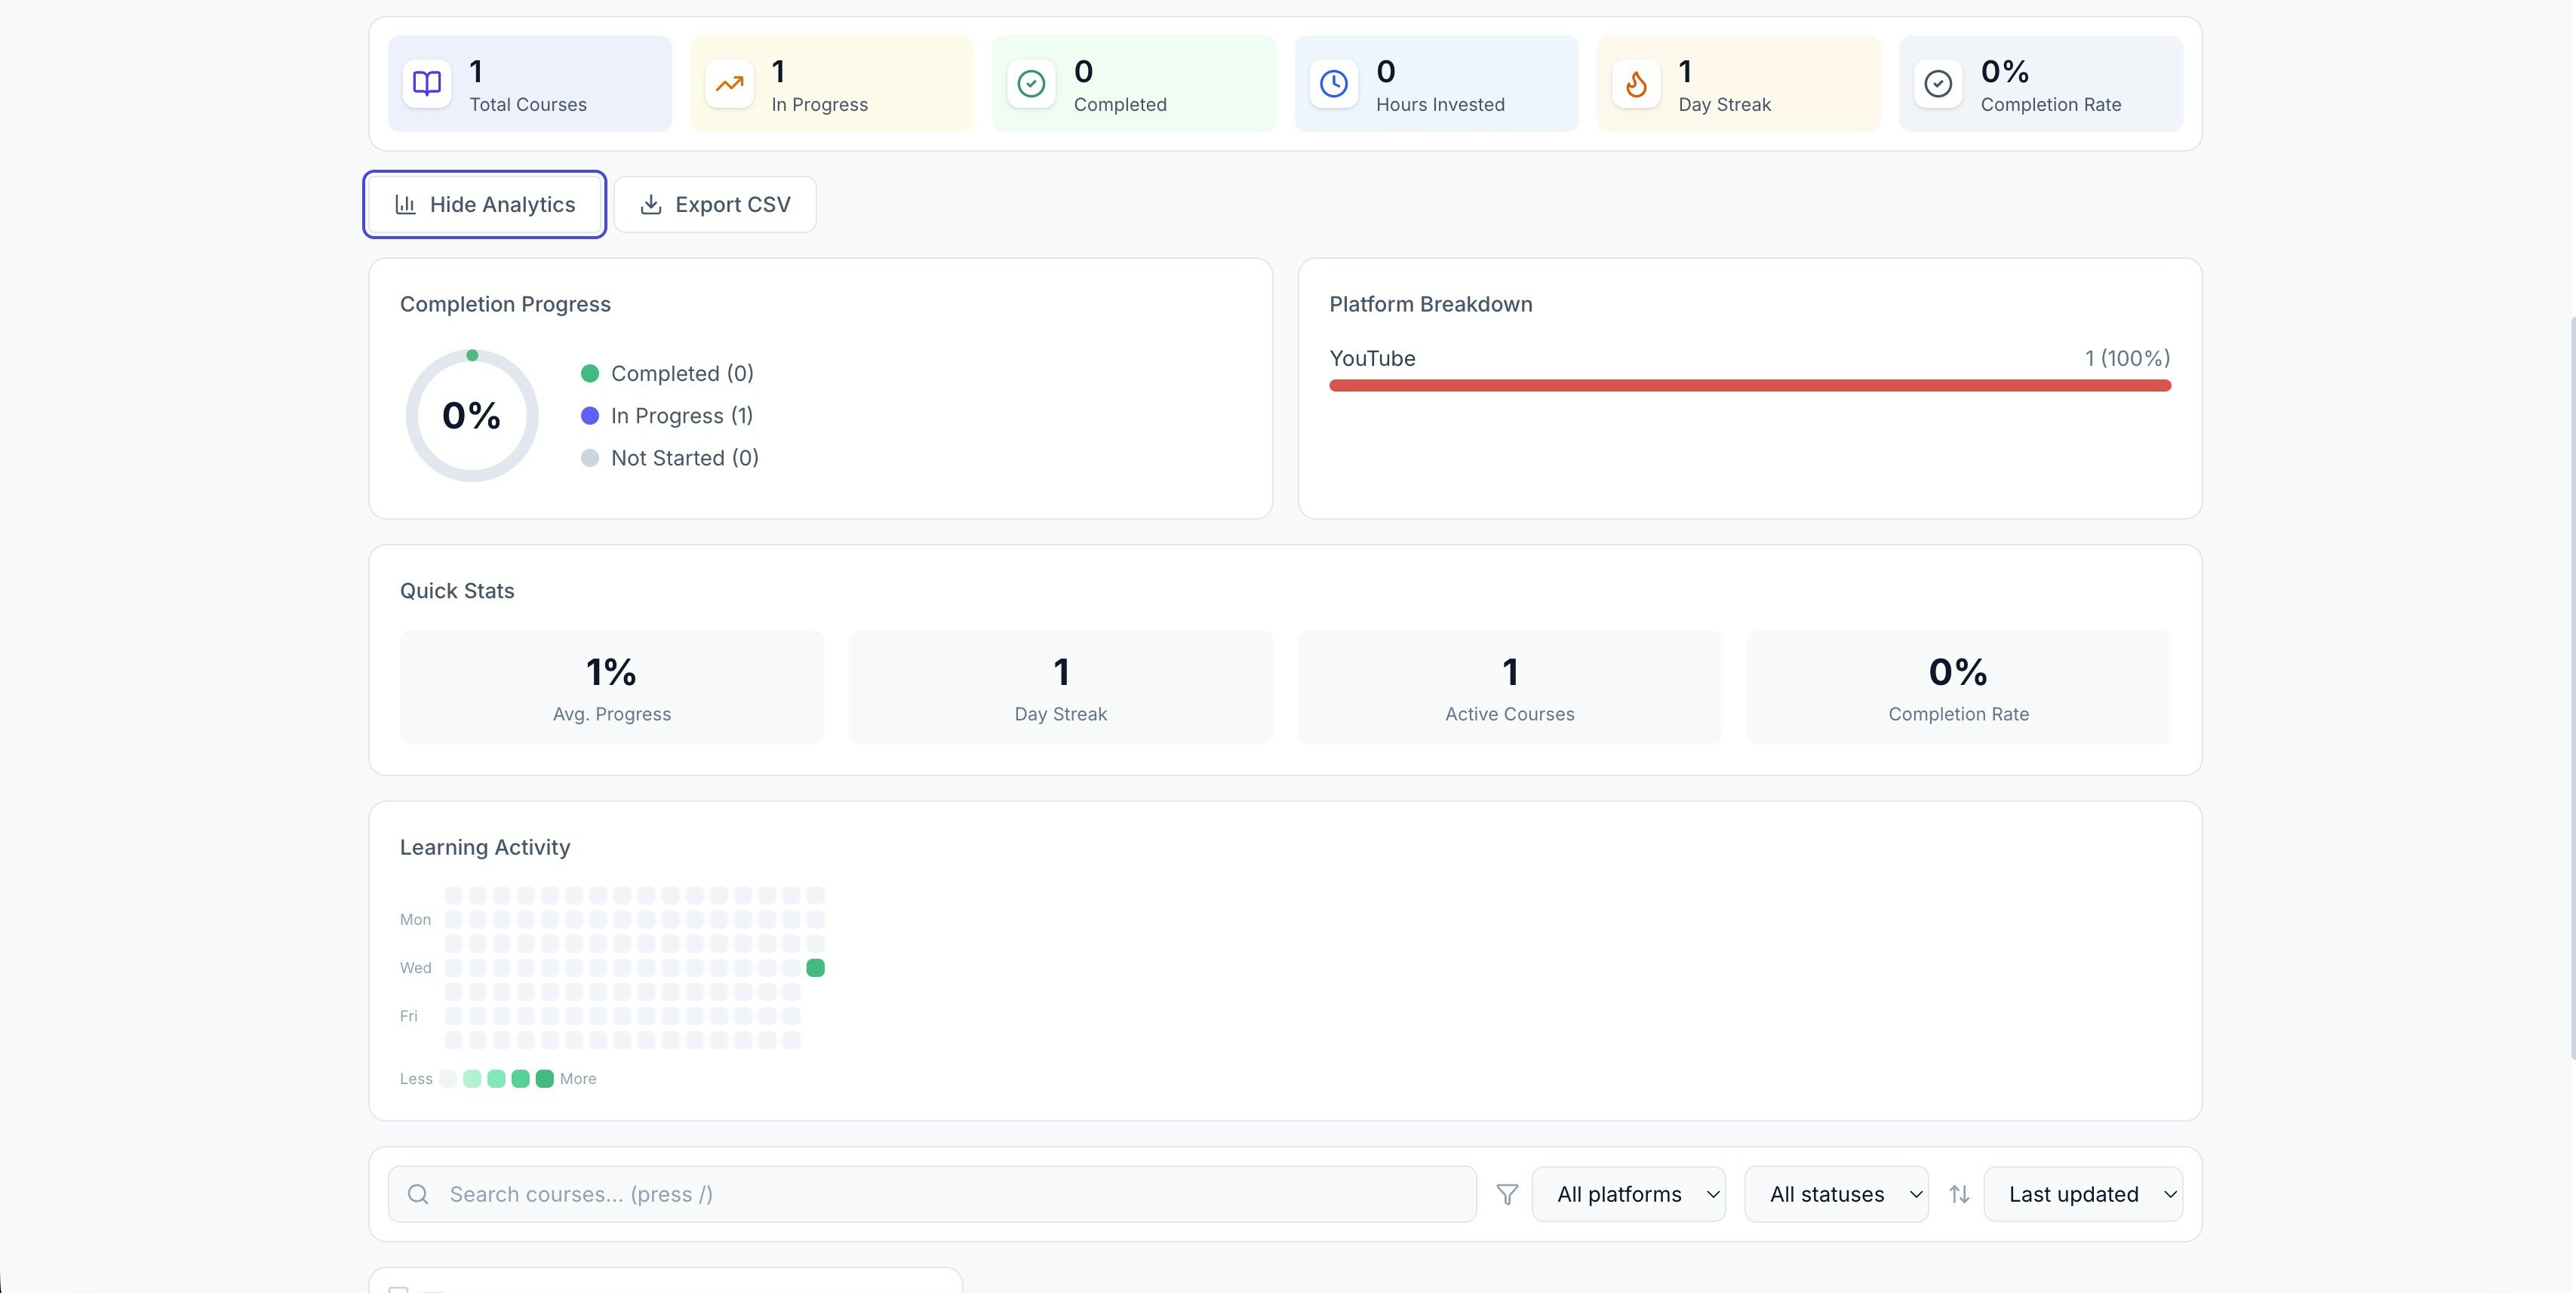Click the Hours Invested clock icon
The width and height of the screenshot is (2576, 1293).
pyautogui.click(x=1333, y=84)
